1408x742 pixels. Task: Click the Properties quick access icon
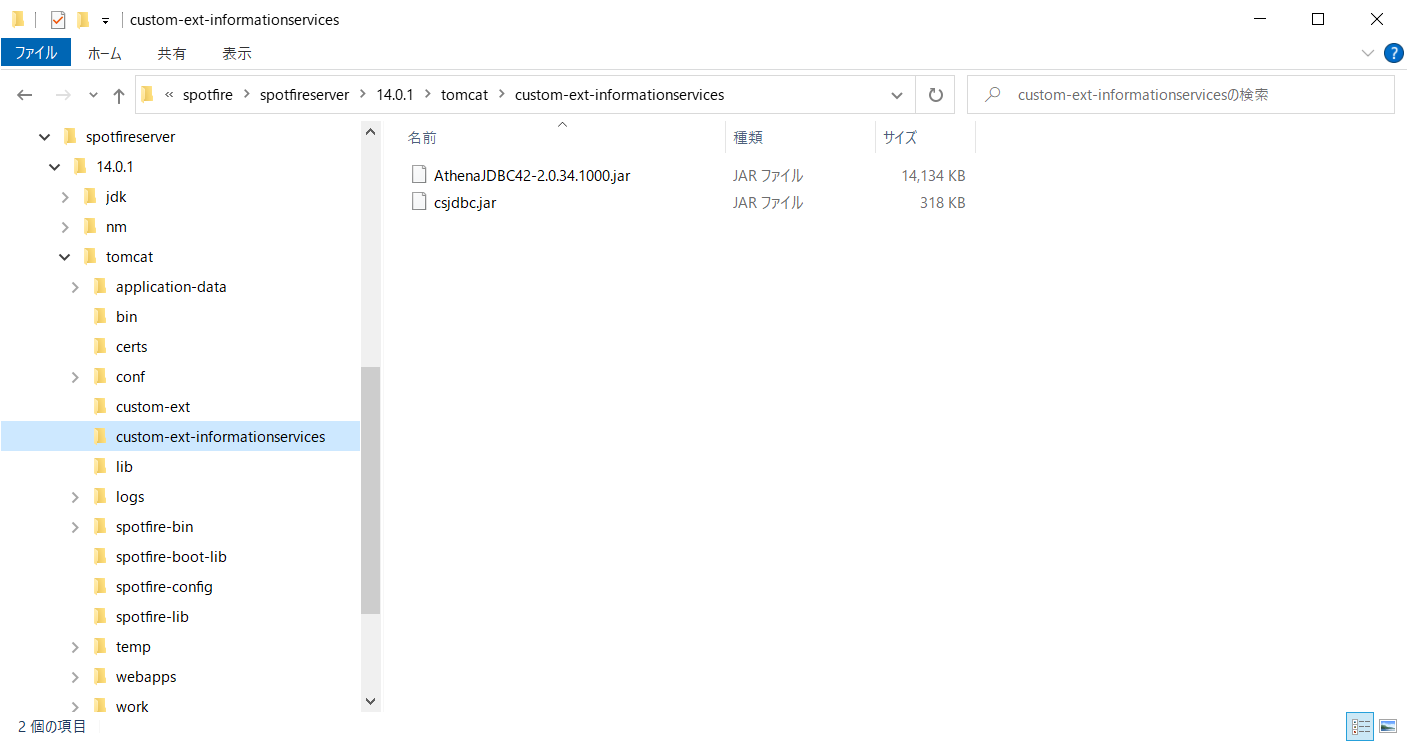coord(58,19)
